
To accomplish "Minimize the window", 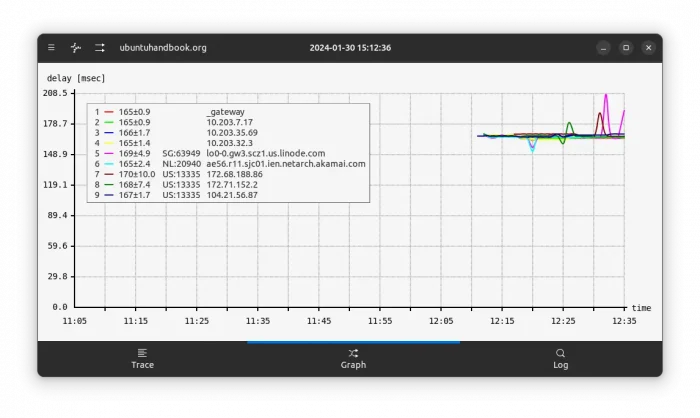I will pyautogui.click(x=603, y=47).
